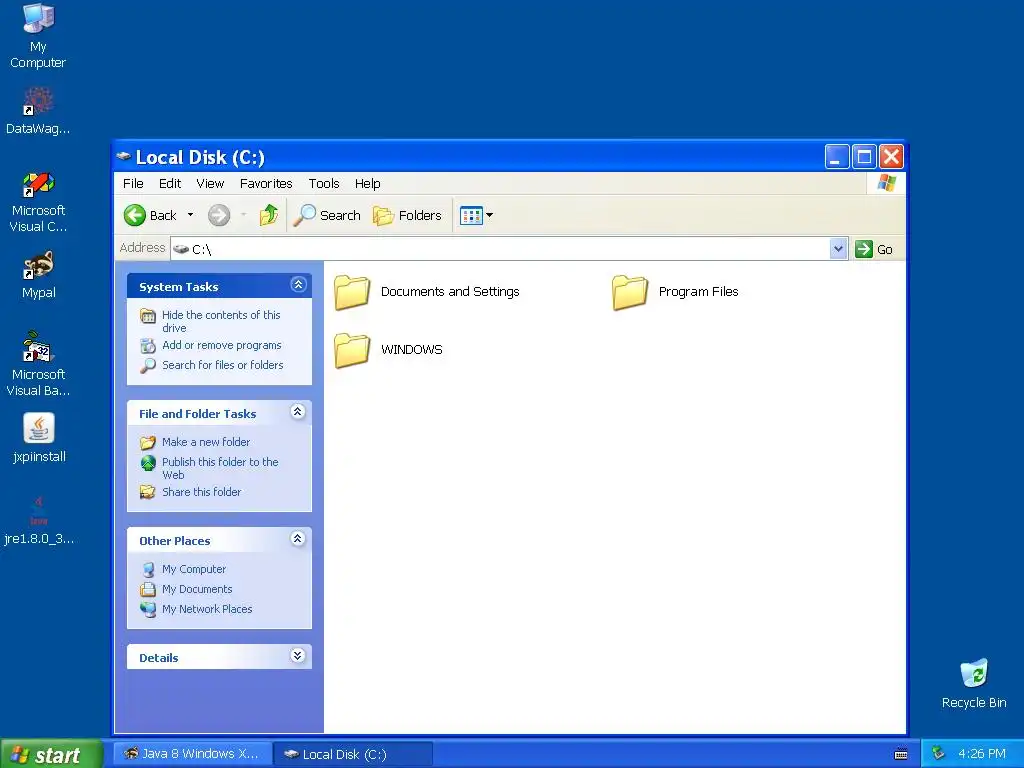Open the Help menu
This screenshot has width=1024, height=768.
[x=368, y=184]
